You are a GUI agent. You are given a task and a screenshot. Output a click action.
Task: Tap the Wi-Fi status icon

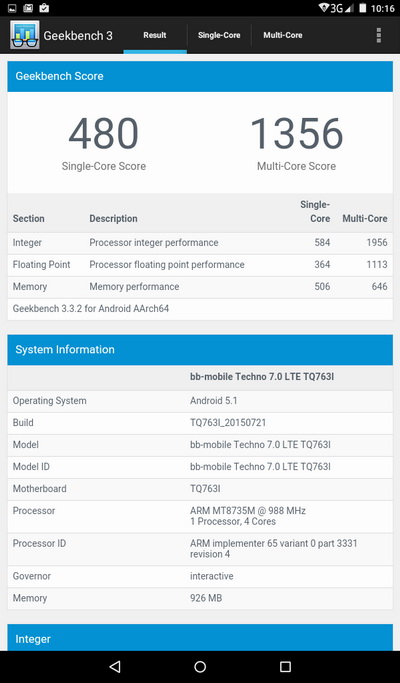pyautogui.click(x=324, y=8)
